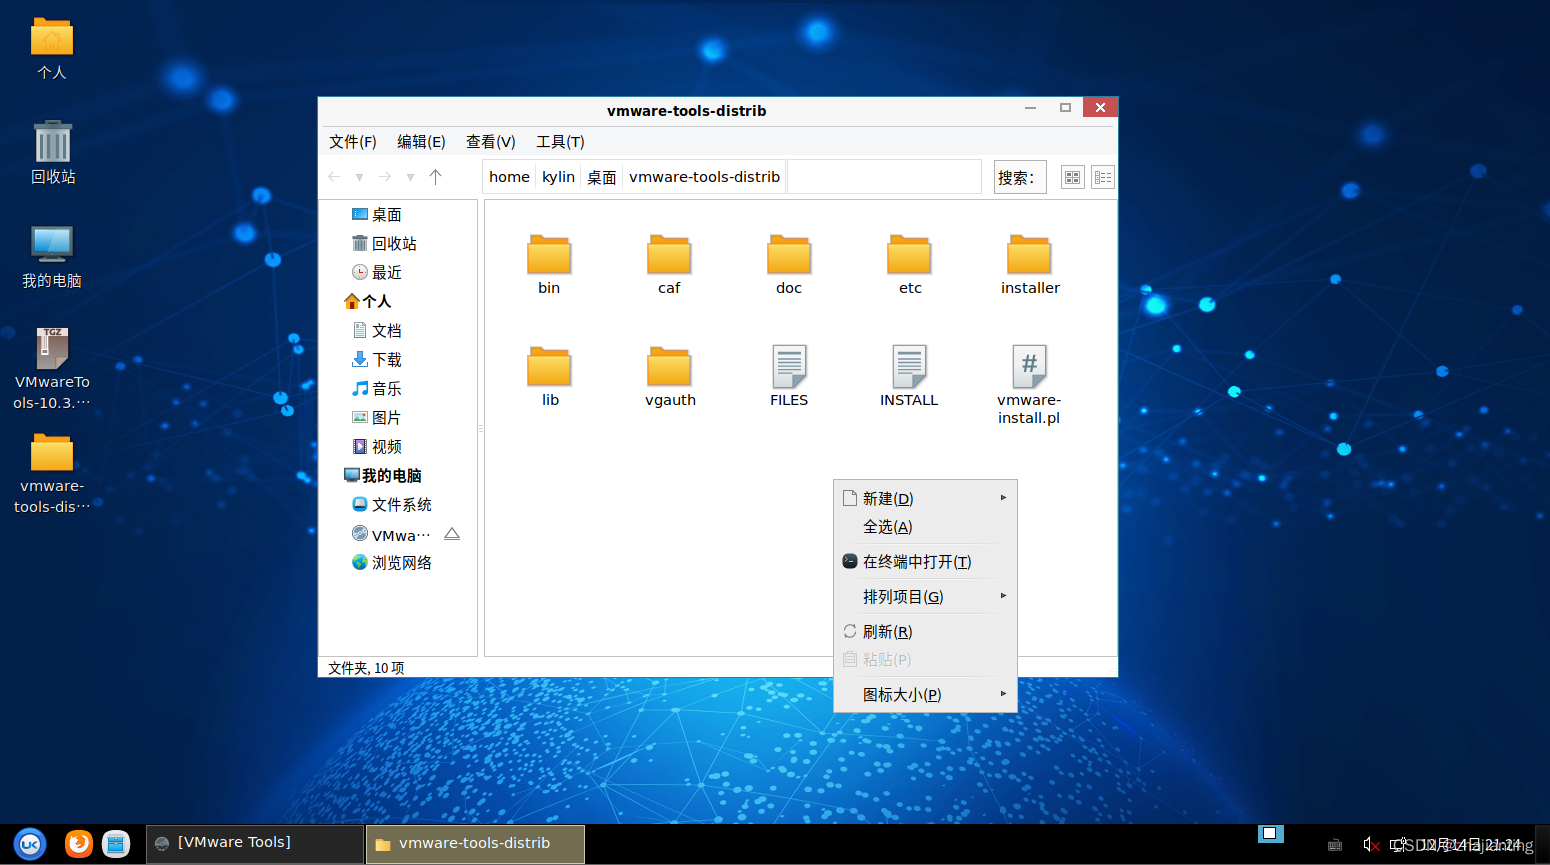Click the muted volume tray icon
Screen dimensions: 1550x865
pos(1371,845)
